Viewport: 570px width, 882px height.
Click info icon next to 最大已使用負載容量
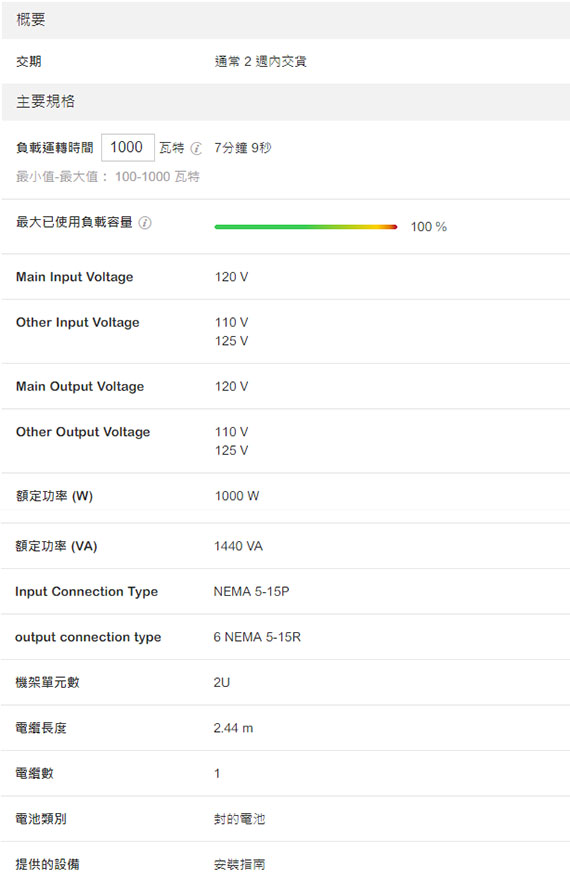[x=145, y=223]
